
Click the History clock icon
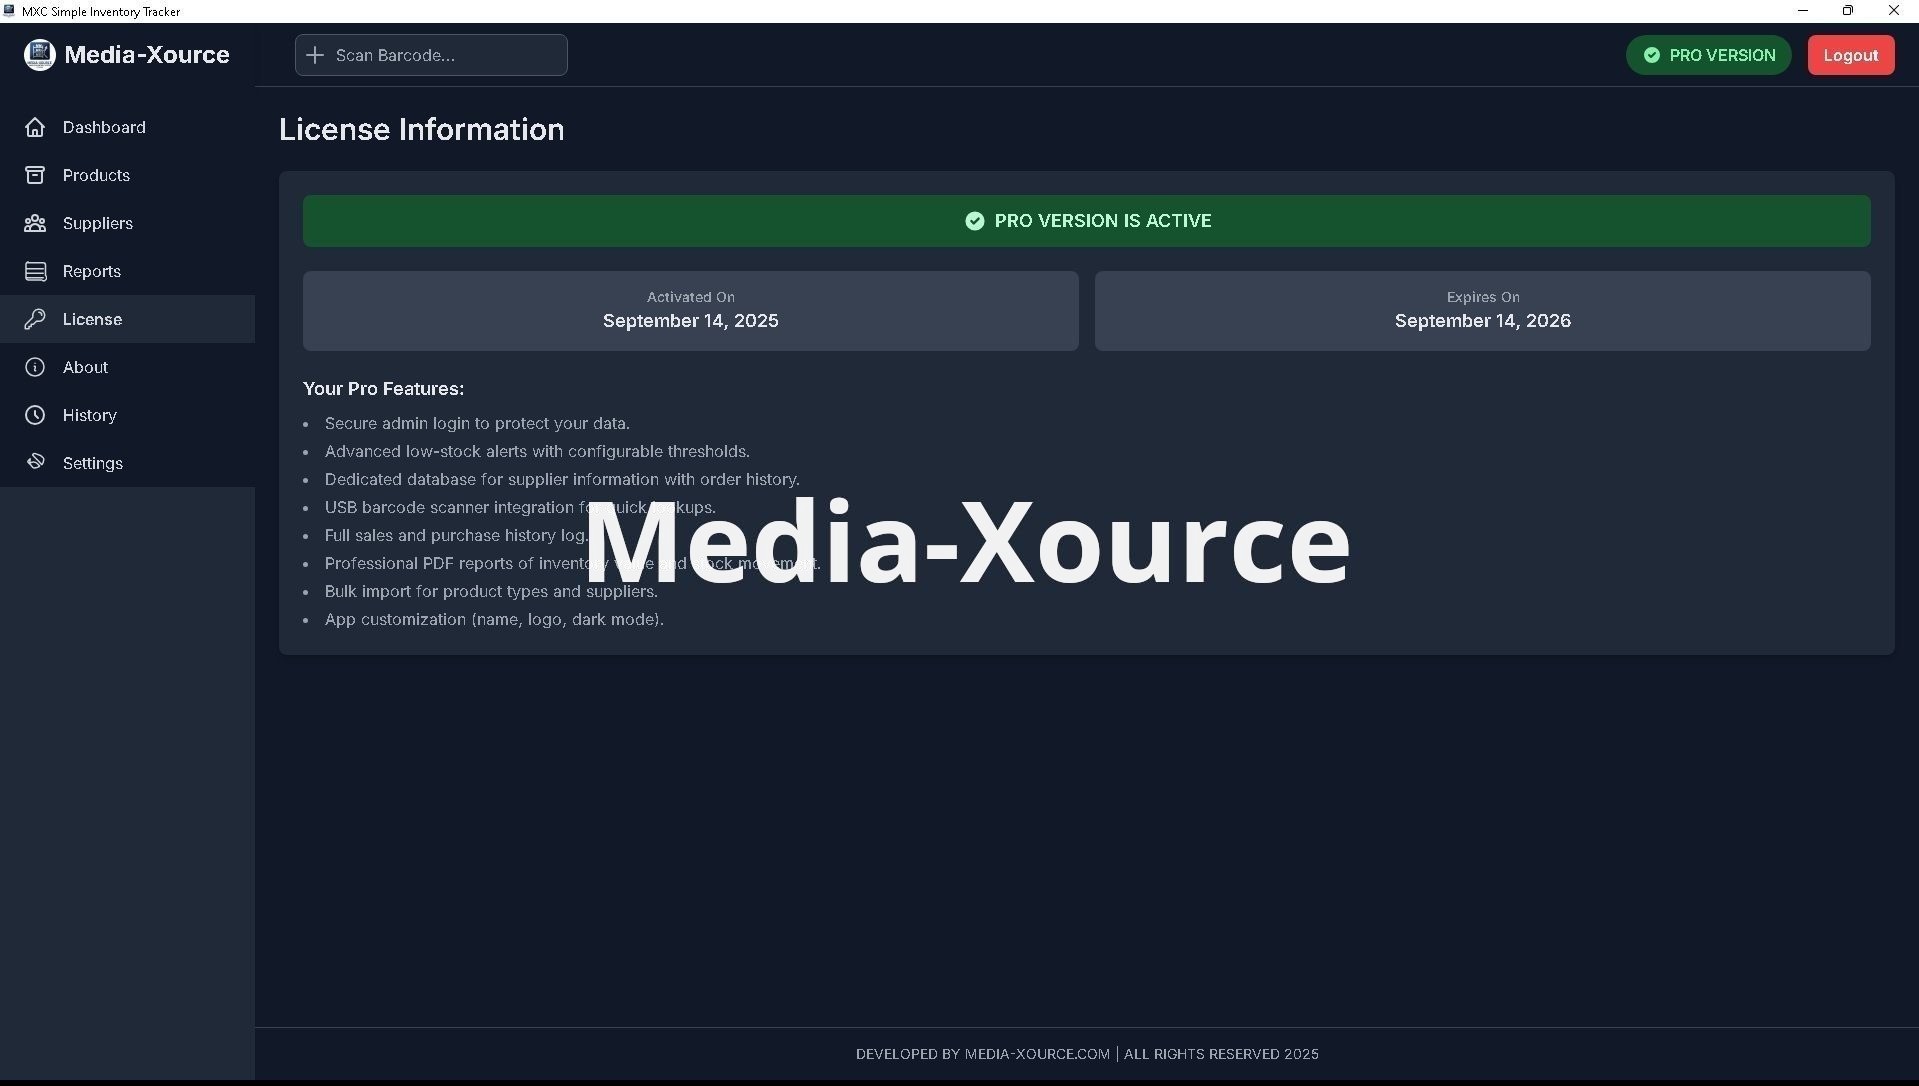(35, 415)
